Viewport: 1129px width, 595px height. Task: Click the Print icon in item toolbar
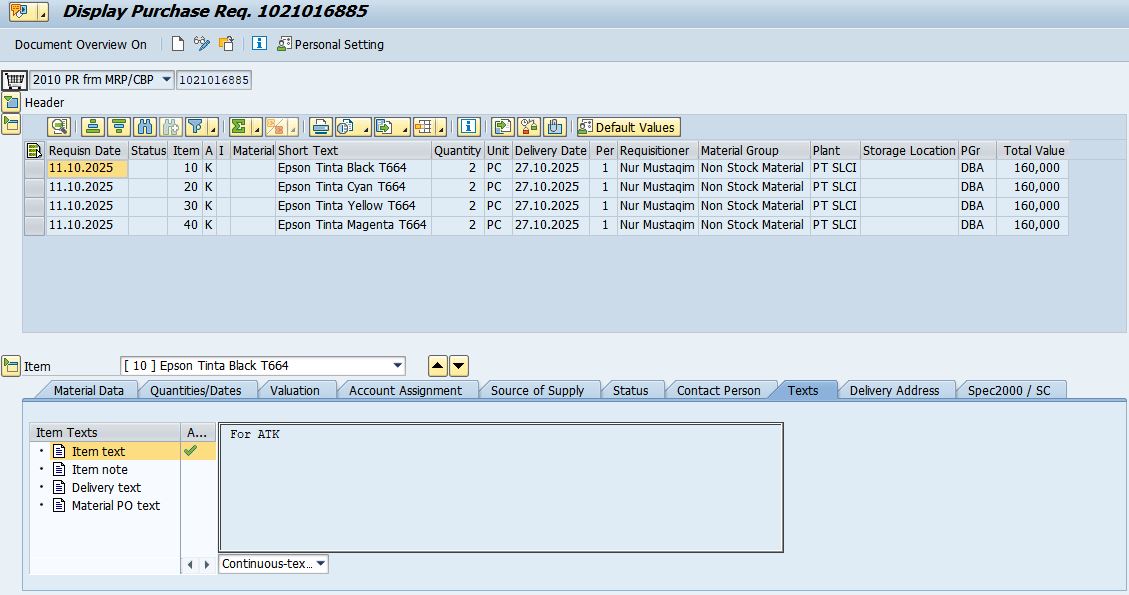320,127
